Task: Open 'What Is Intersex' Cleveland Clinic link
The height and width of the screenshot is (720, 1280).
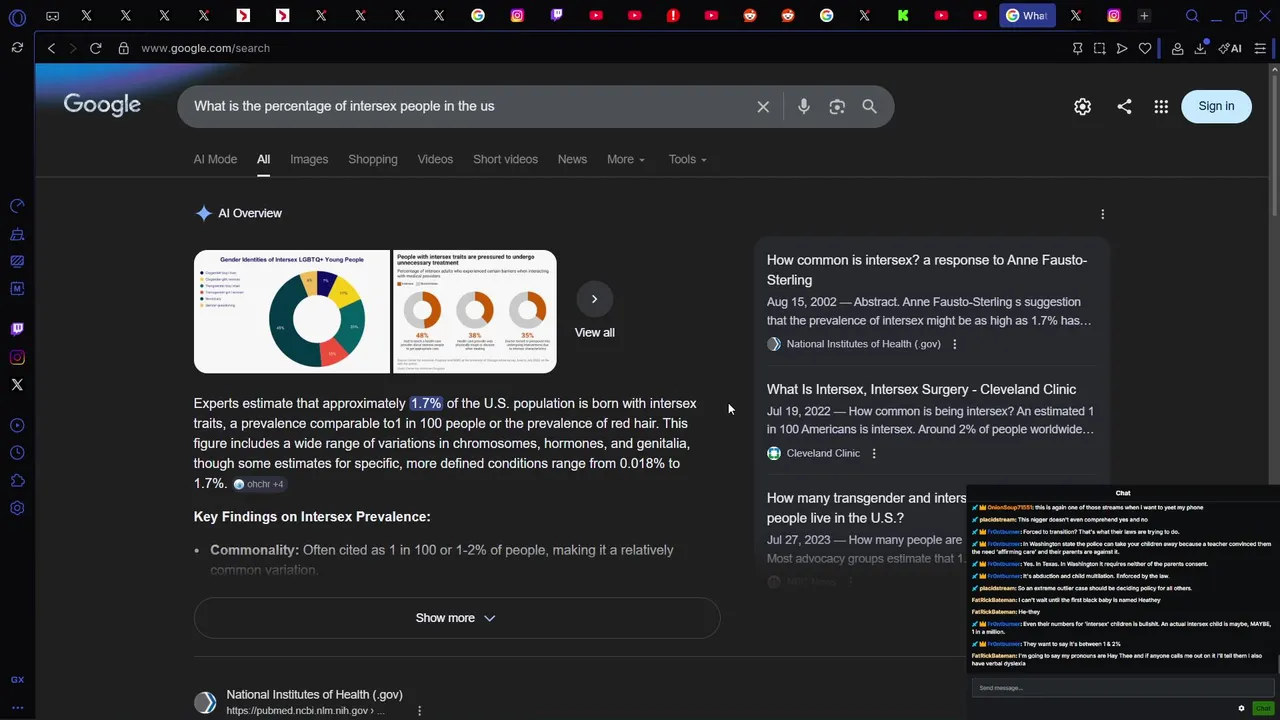Action: [921, 389]
